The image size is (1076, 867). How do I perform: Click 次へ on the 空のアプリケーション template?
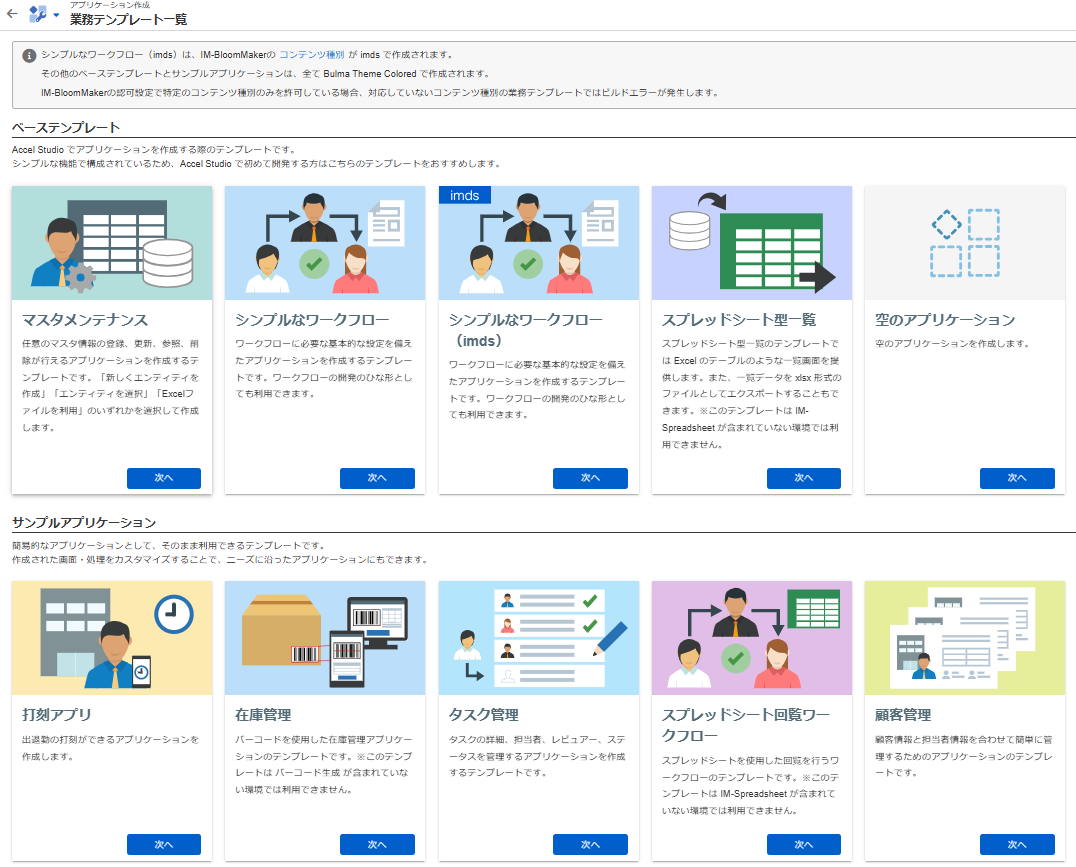click(x=1017, y=478)
